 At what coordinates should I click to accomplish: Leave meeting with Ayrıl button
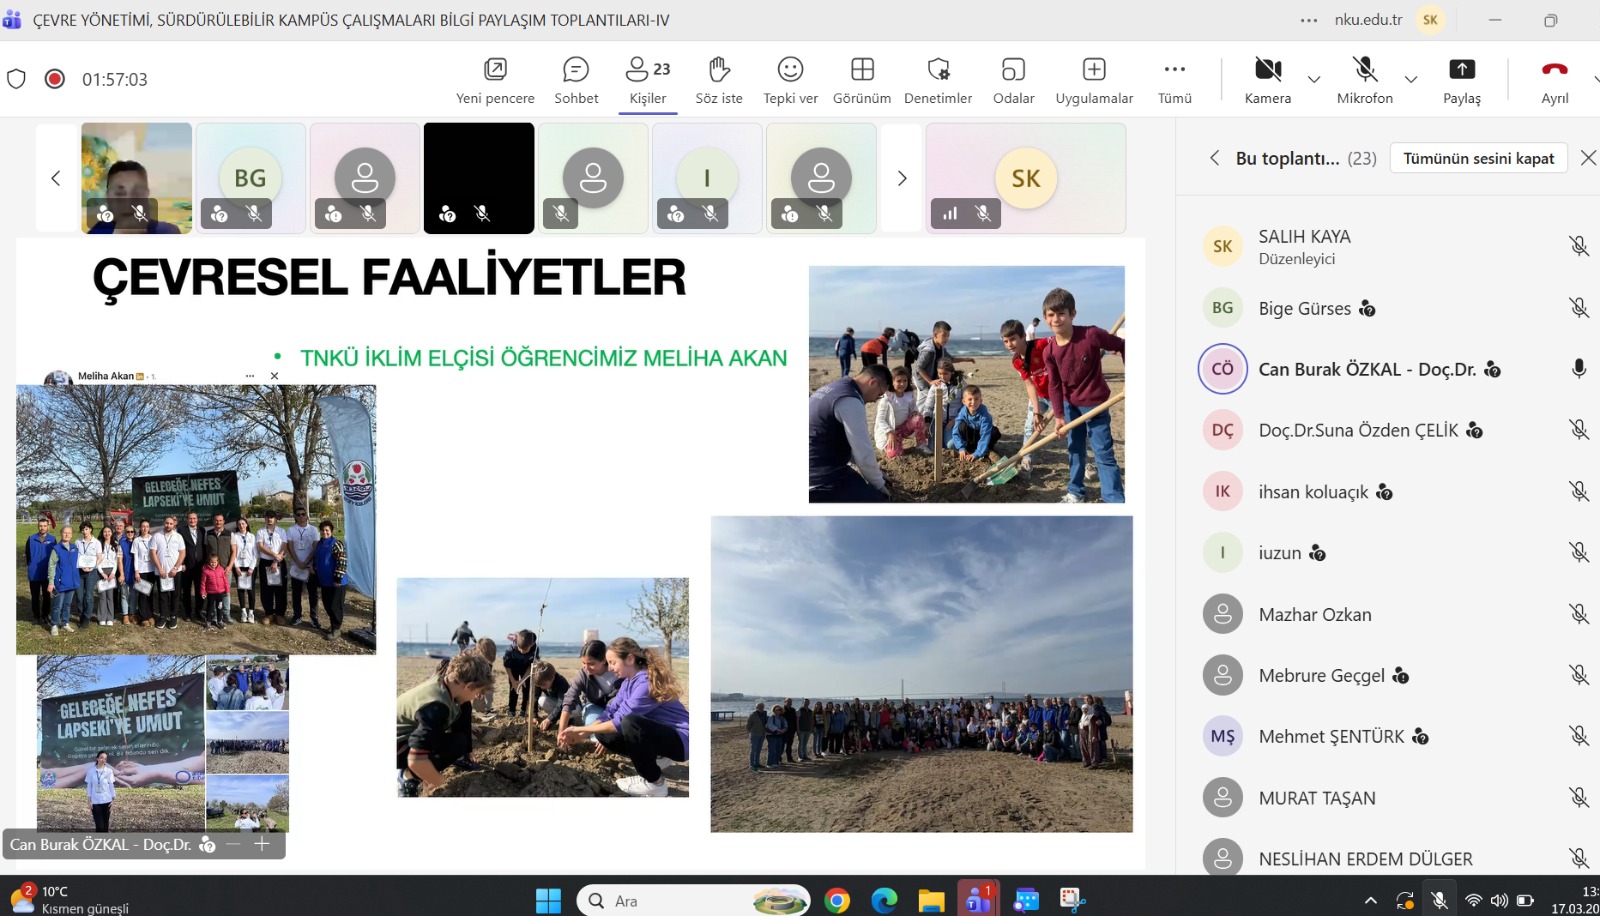[1554, 80]
